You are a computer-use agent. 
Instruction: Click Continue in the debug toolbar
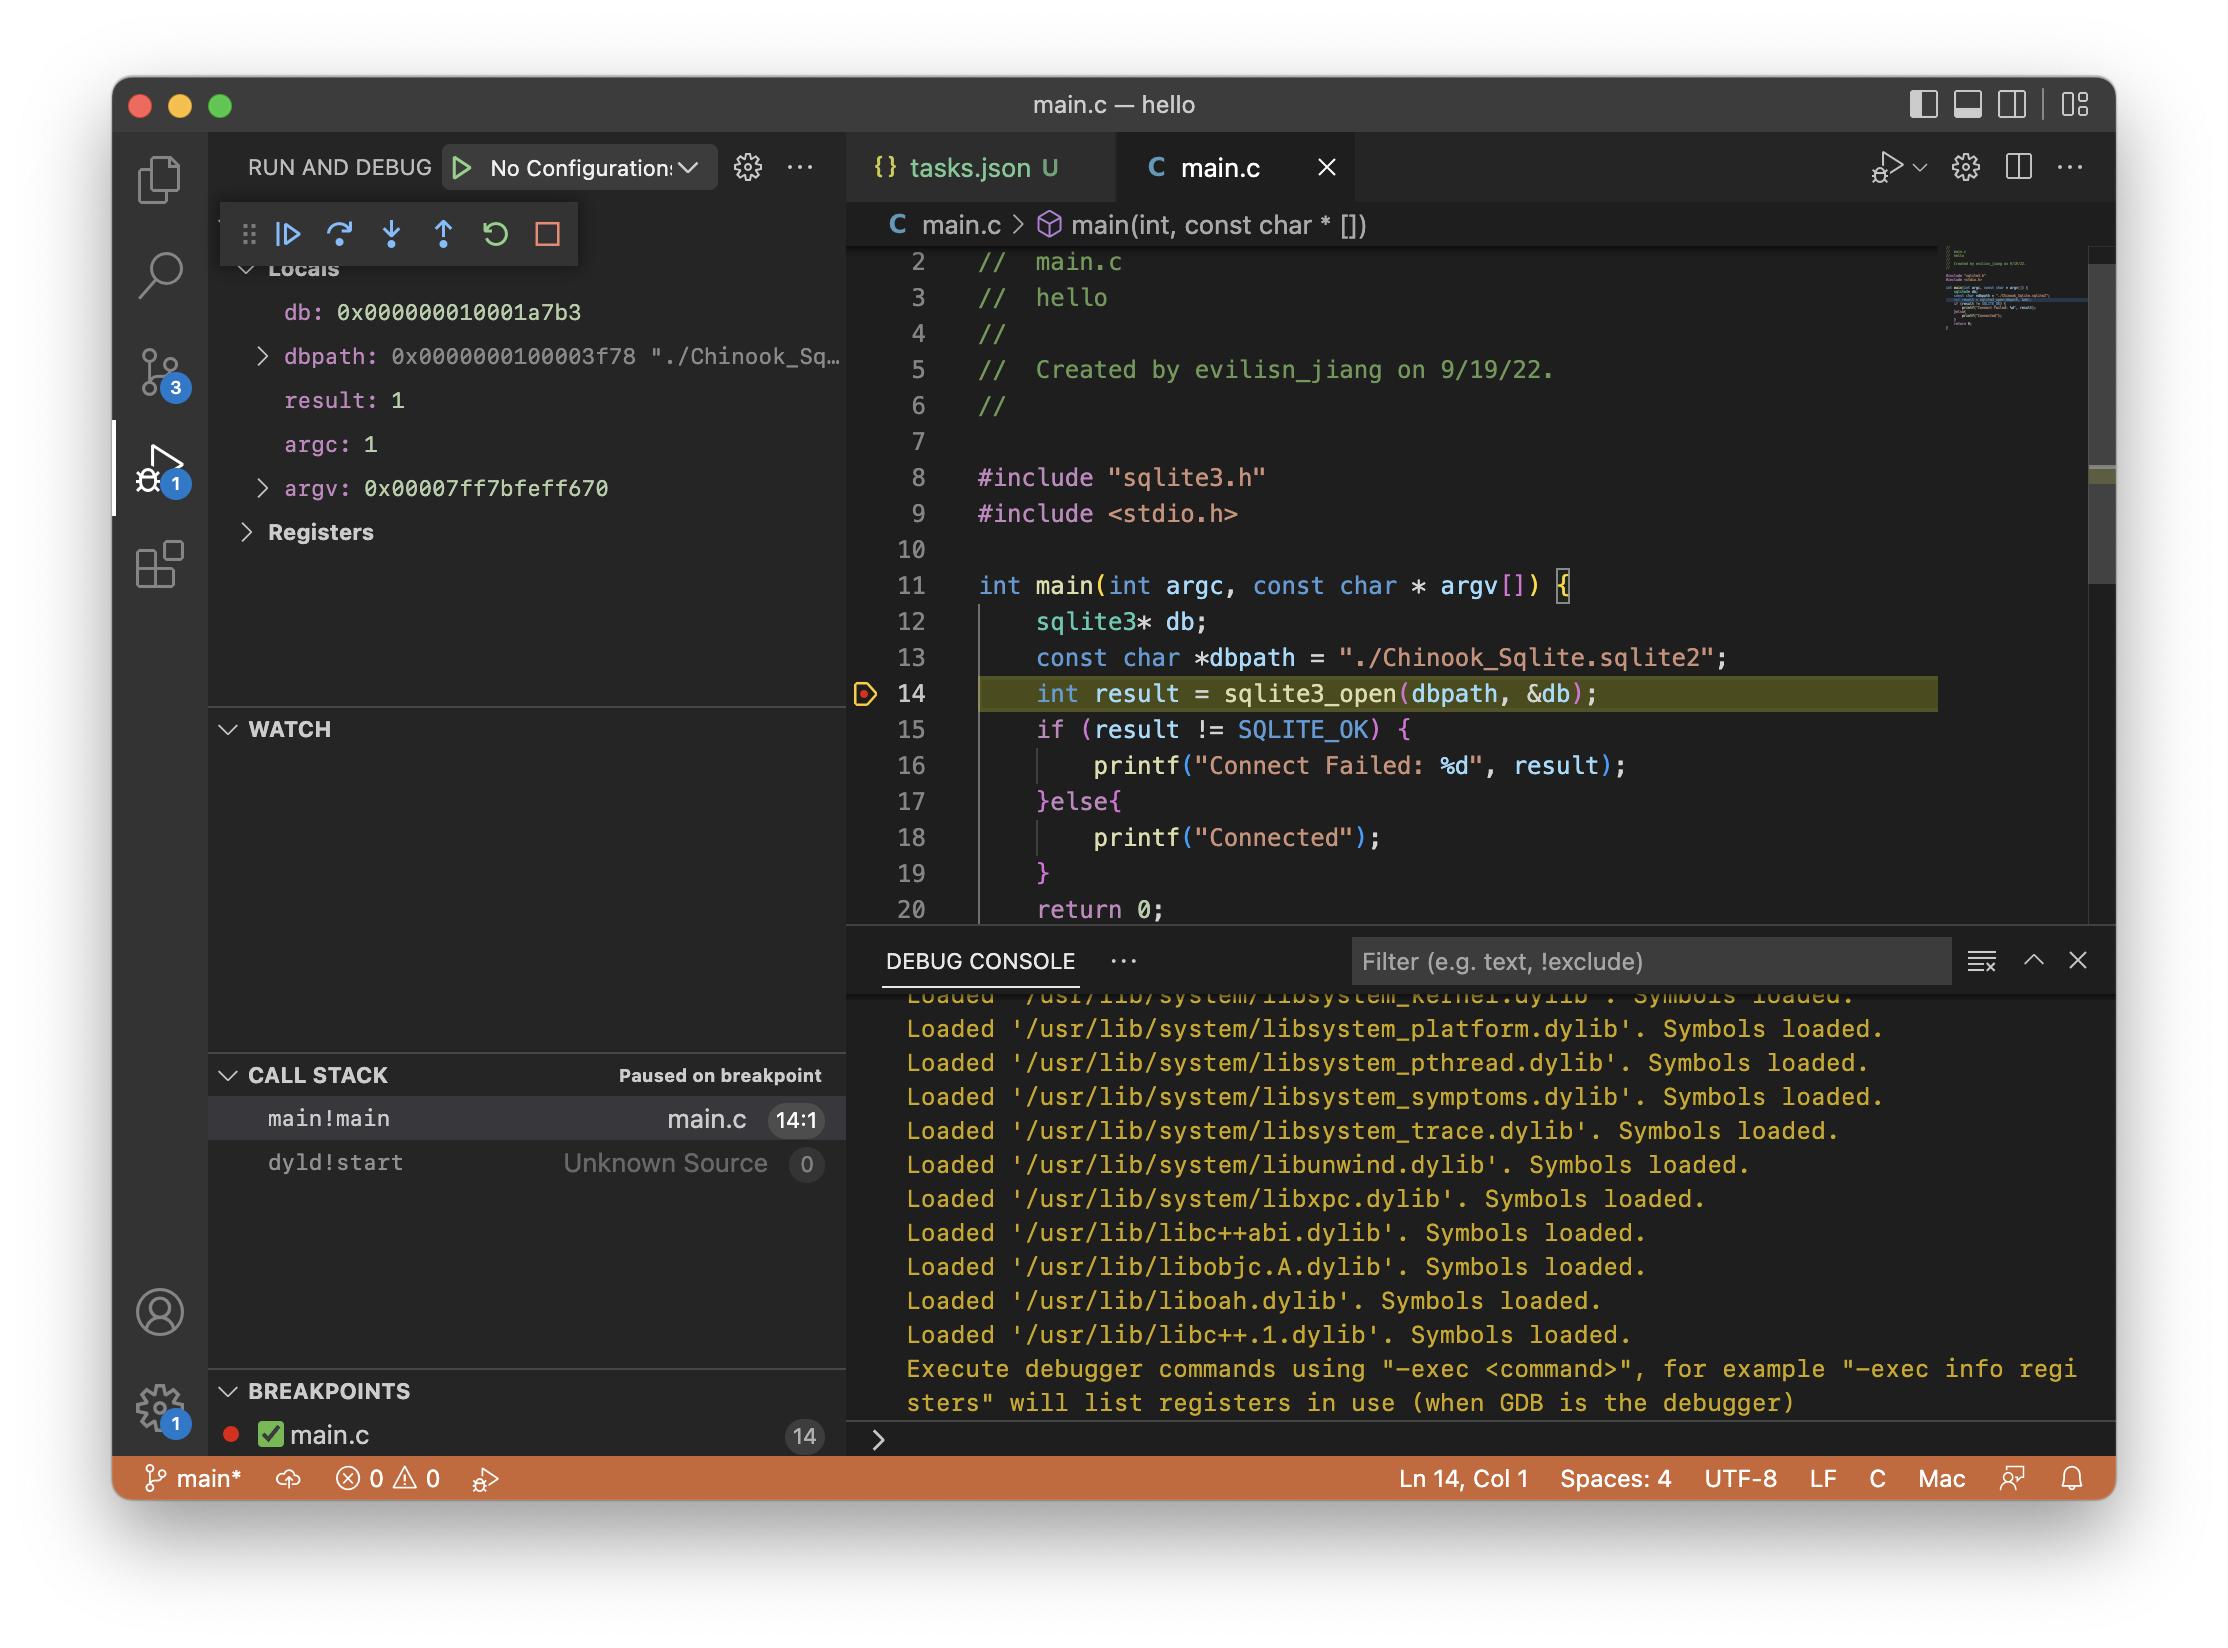pos(288,234)
